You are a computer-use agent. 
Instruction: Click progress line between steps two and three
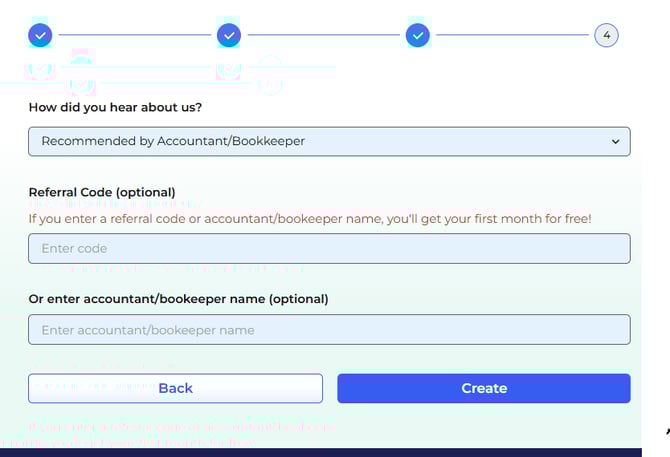(323, 36)
